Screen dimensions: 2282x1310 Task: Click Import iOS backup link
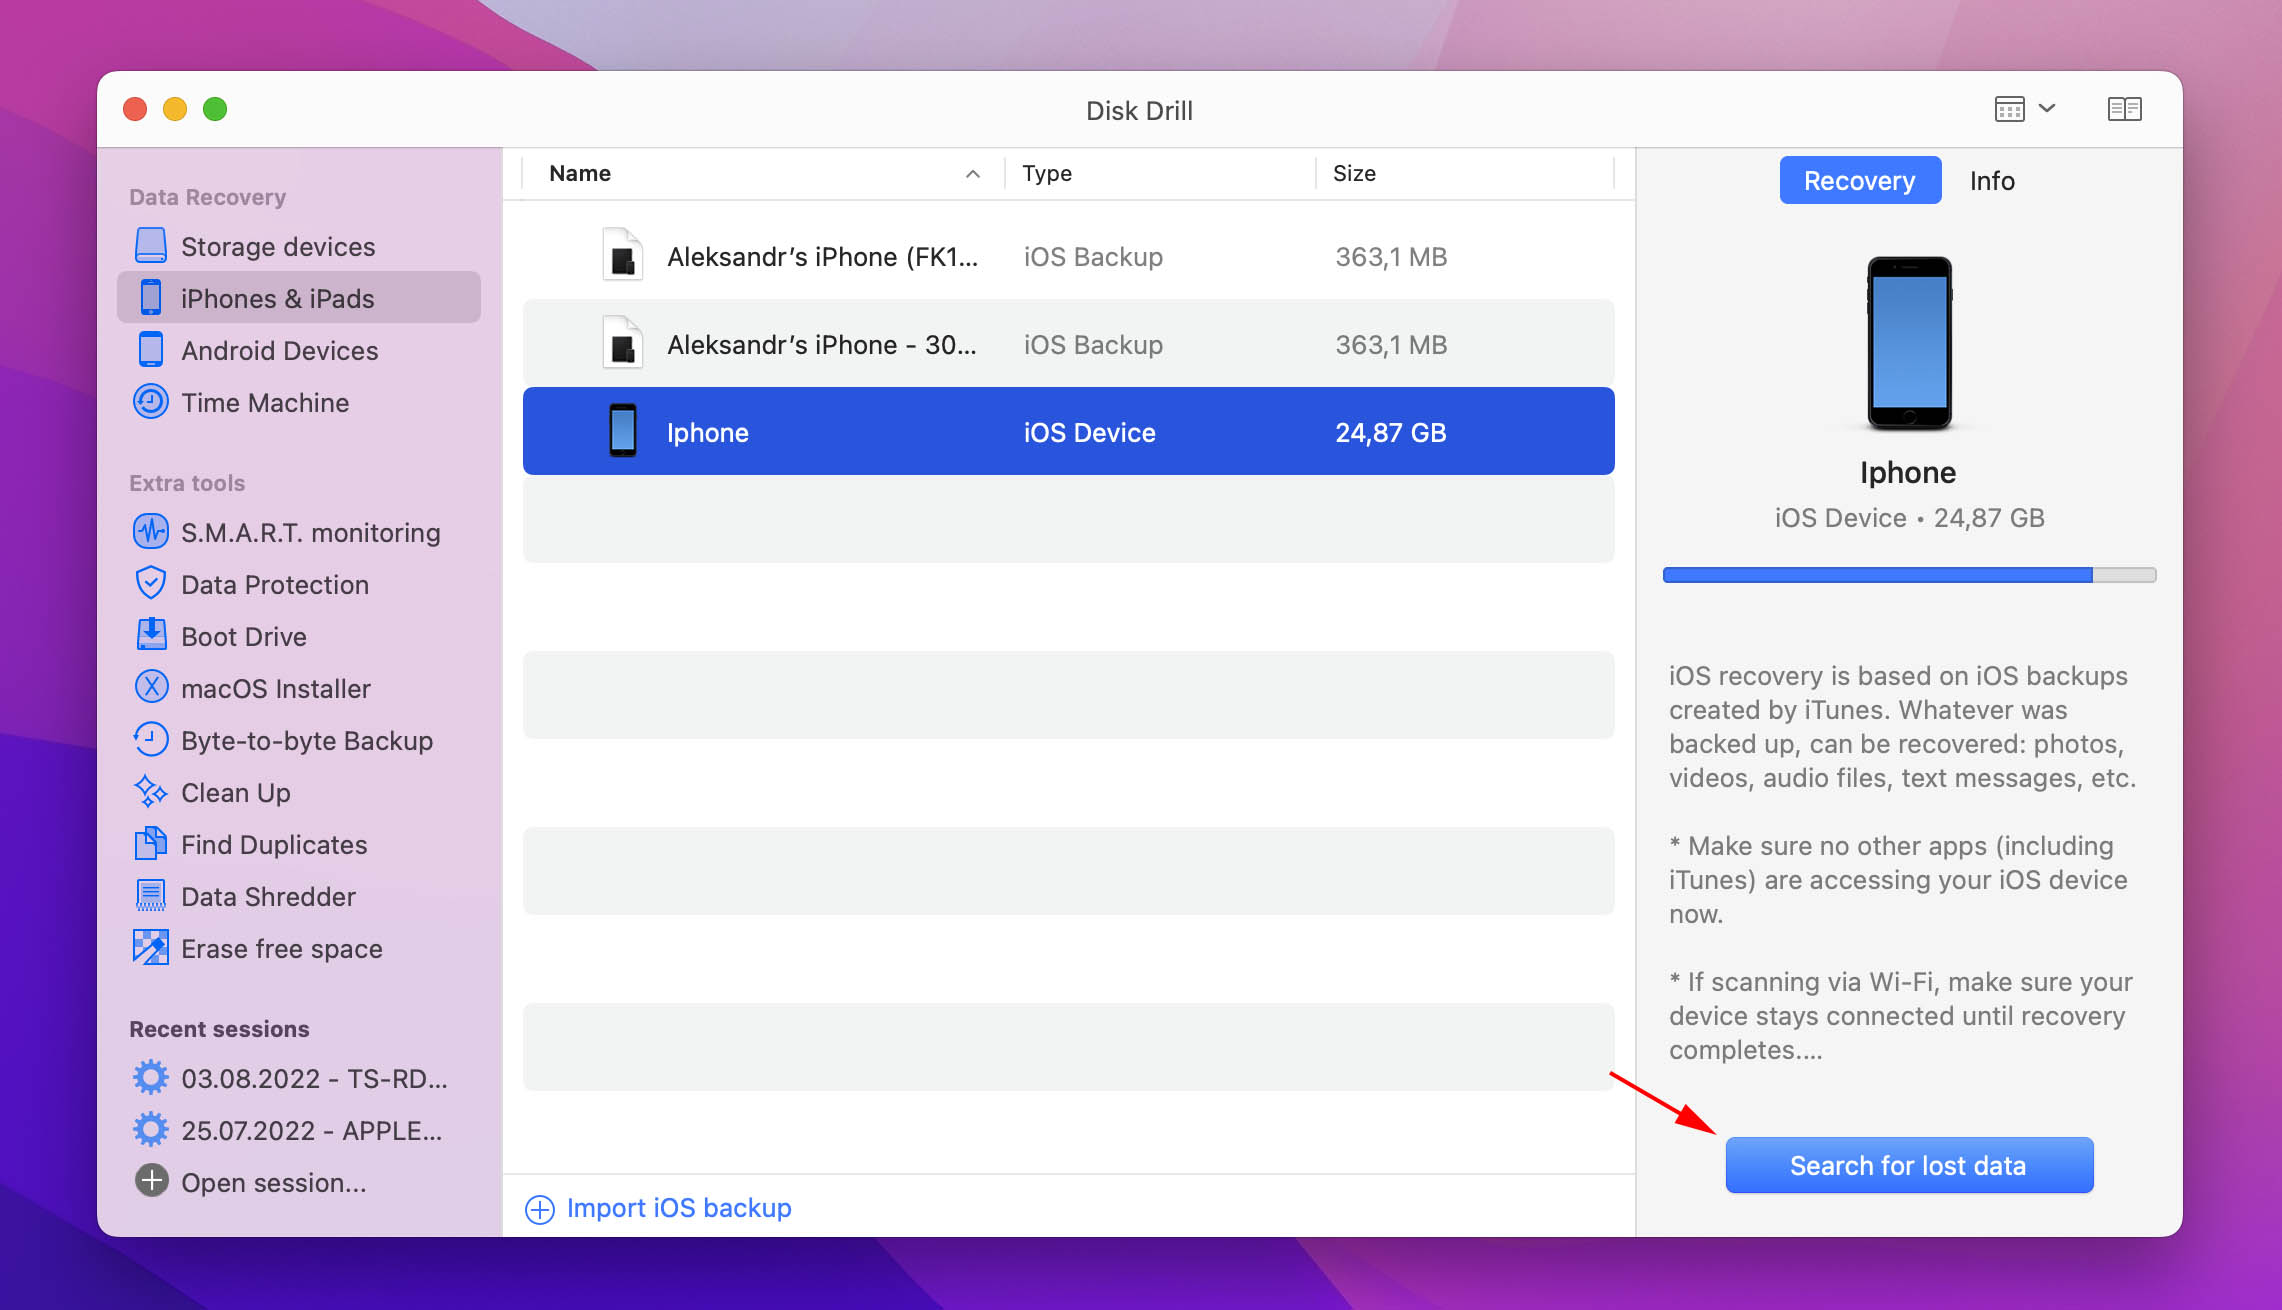pyautogui.click(x=679, y=1208)
